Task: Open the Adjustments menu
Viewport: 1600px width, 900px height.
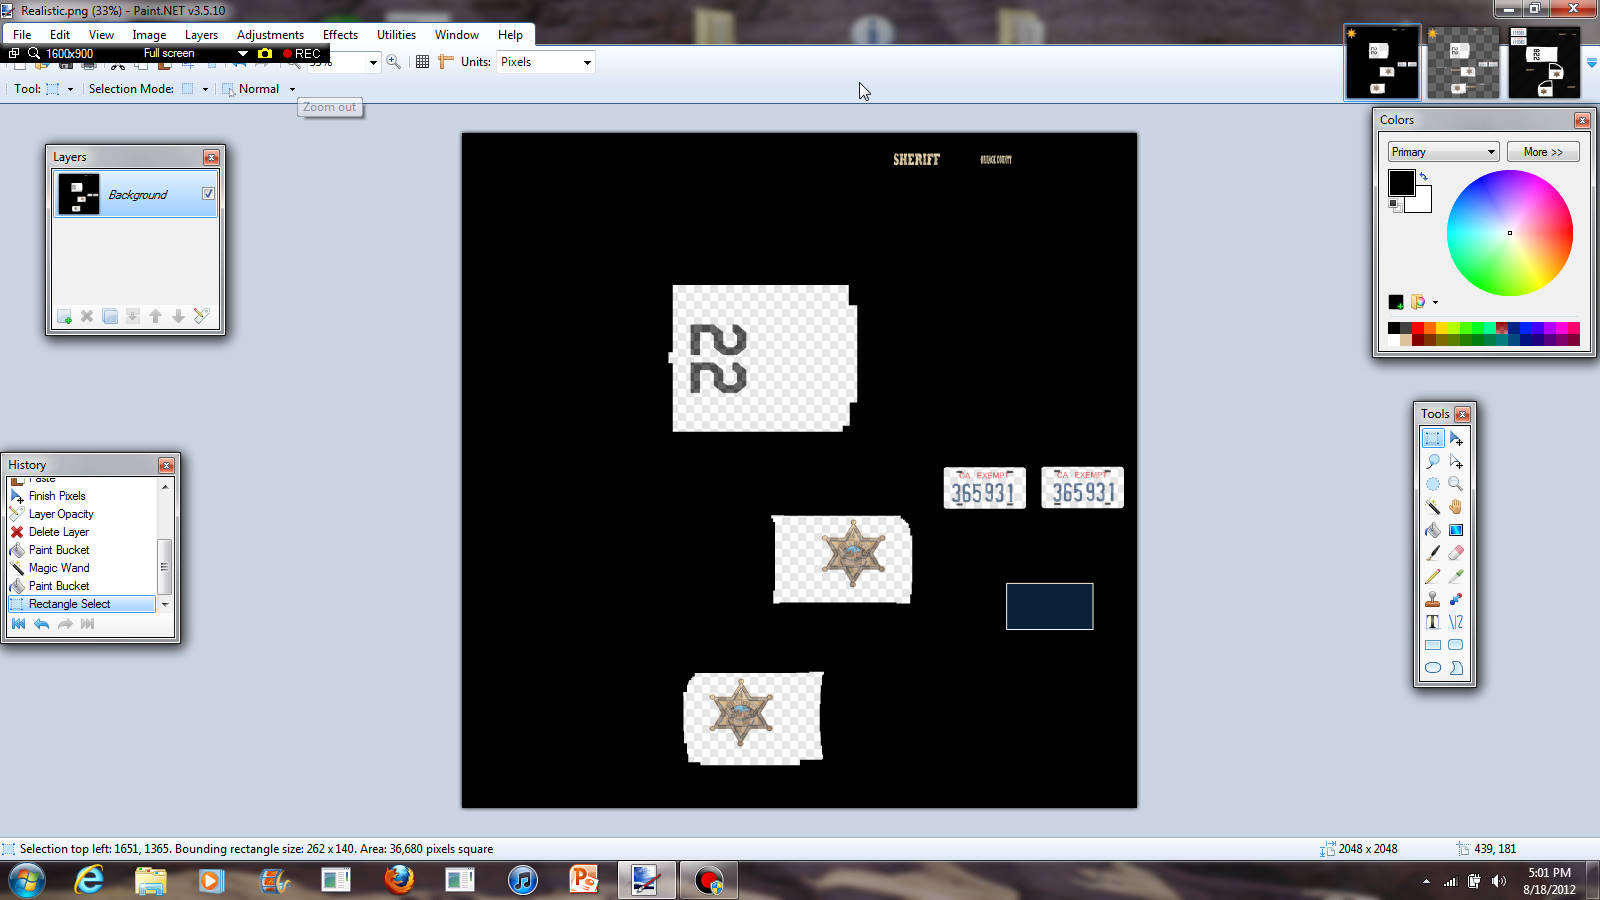Action: coord(270,35)
